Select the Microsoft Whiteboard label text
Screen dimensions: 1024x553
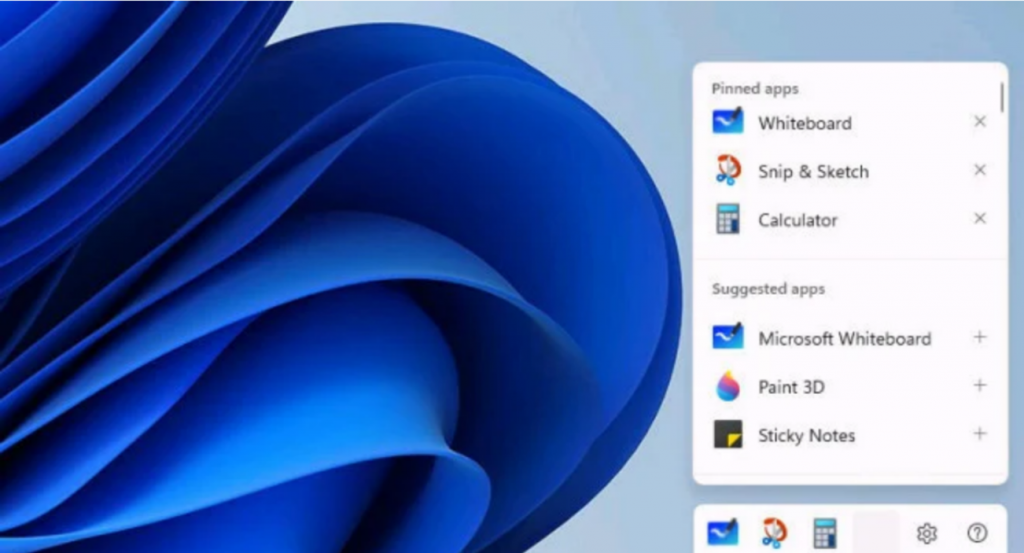(844, 338)
